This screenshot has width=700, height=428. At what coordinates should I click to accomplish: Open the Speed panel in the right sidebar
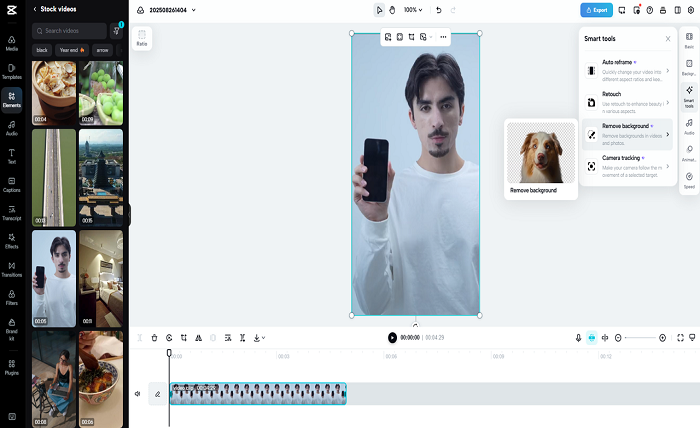click(689, 180)
